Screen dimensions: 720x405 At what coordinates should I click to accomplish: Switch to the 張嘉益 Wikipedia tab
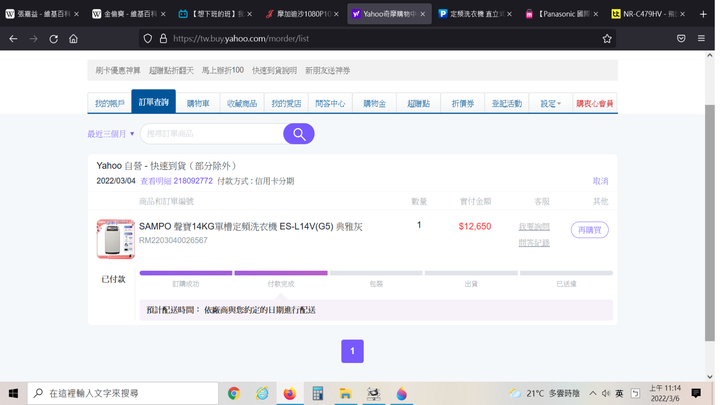(x=42, y=14)
